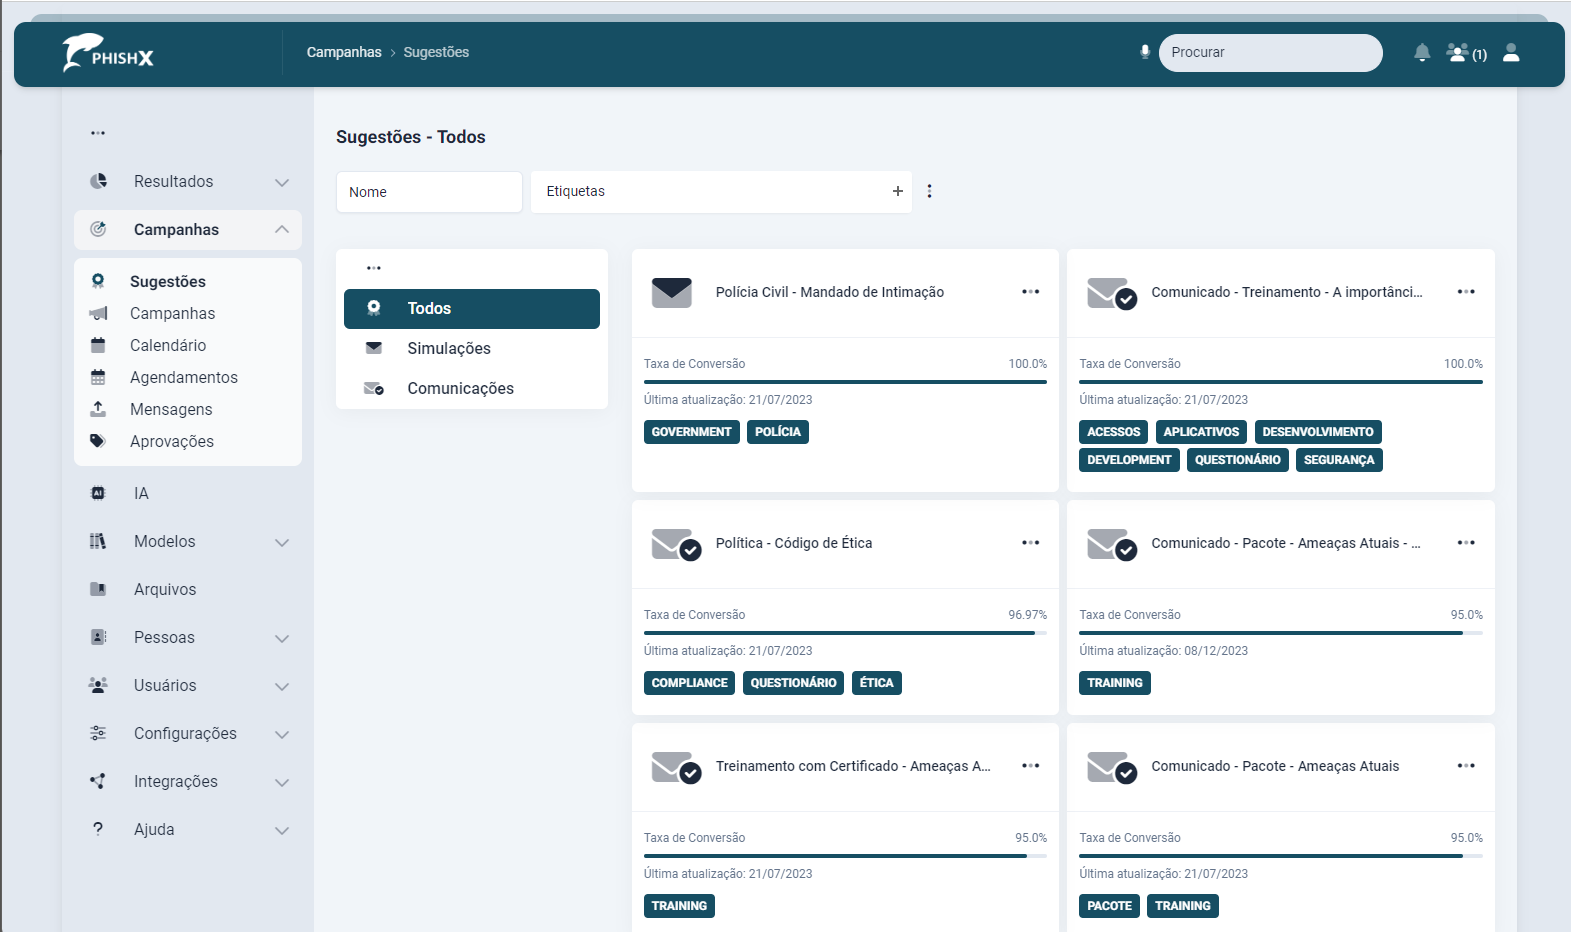Viewport: 1571px width, 932px height.
Task: Collapse the Campanhas menu chevron
Action: tap(282, 229)
